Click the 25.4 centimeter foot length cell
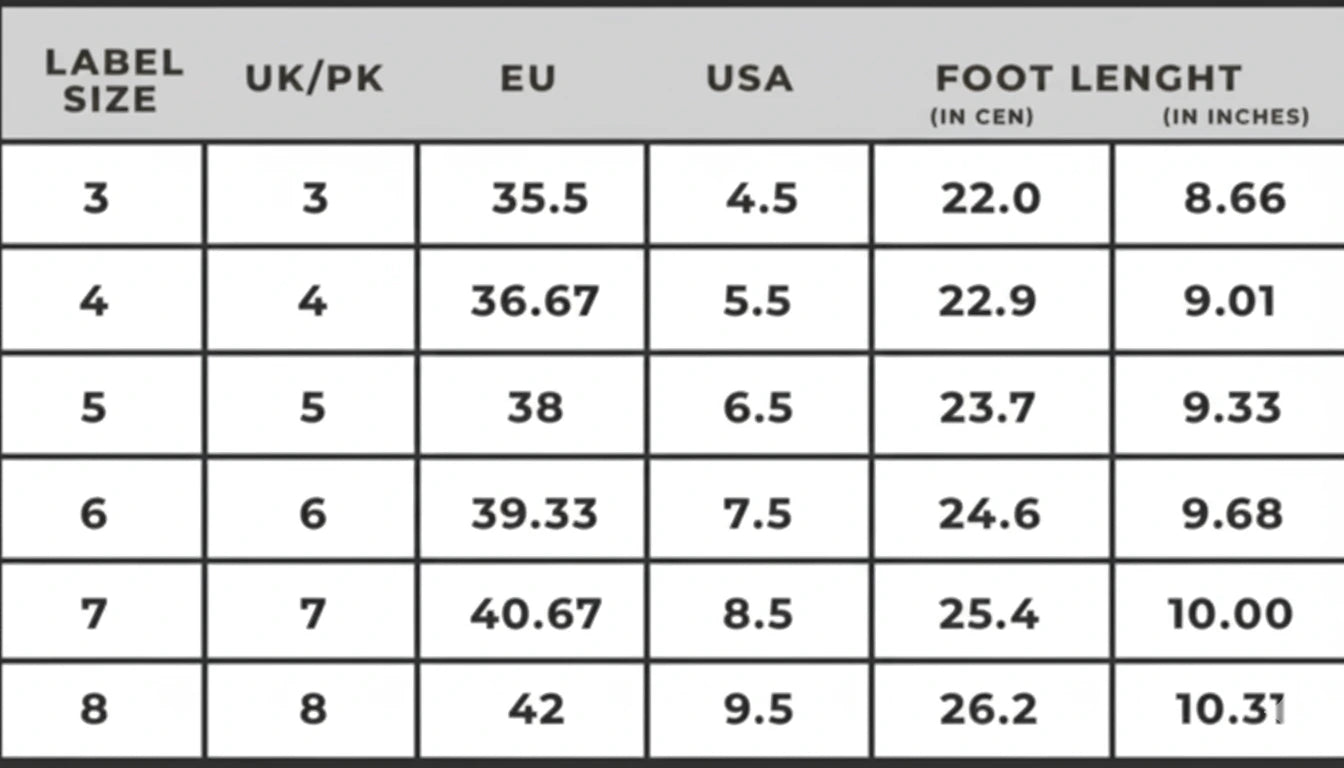Screen dimensions: 1344x768 988,613
